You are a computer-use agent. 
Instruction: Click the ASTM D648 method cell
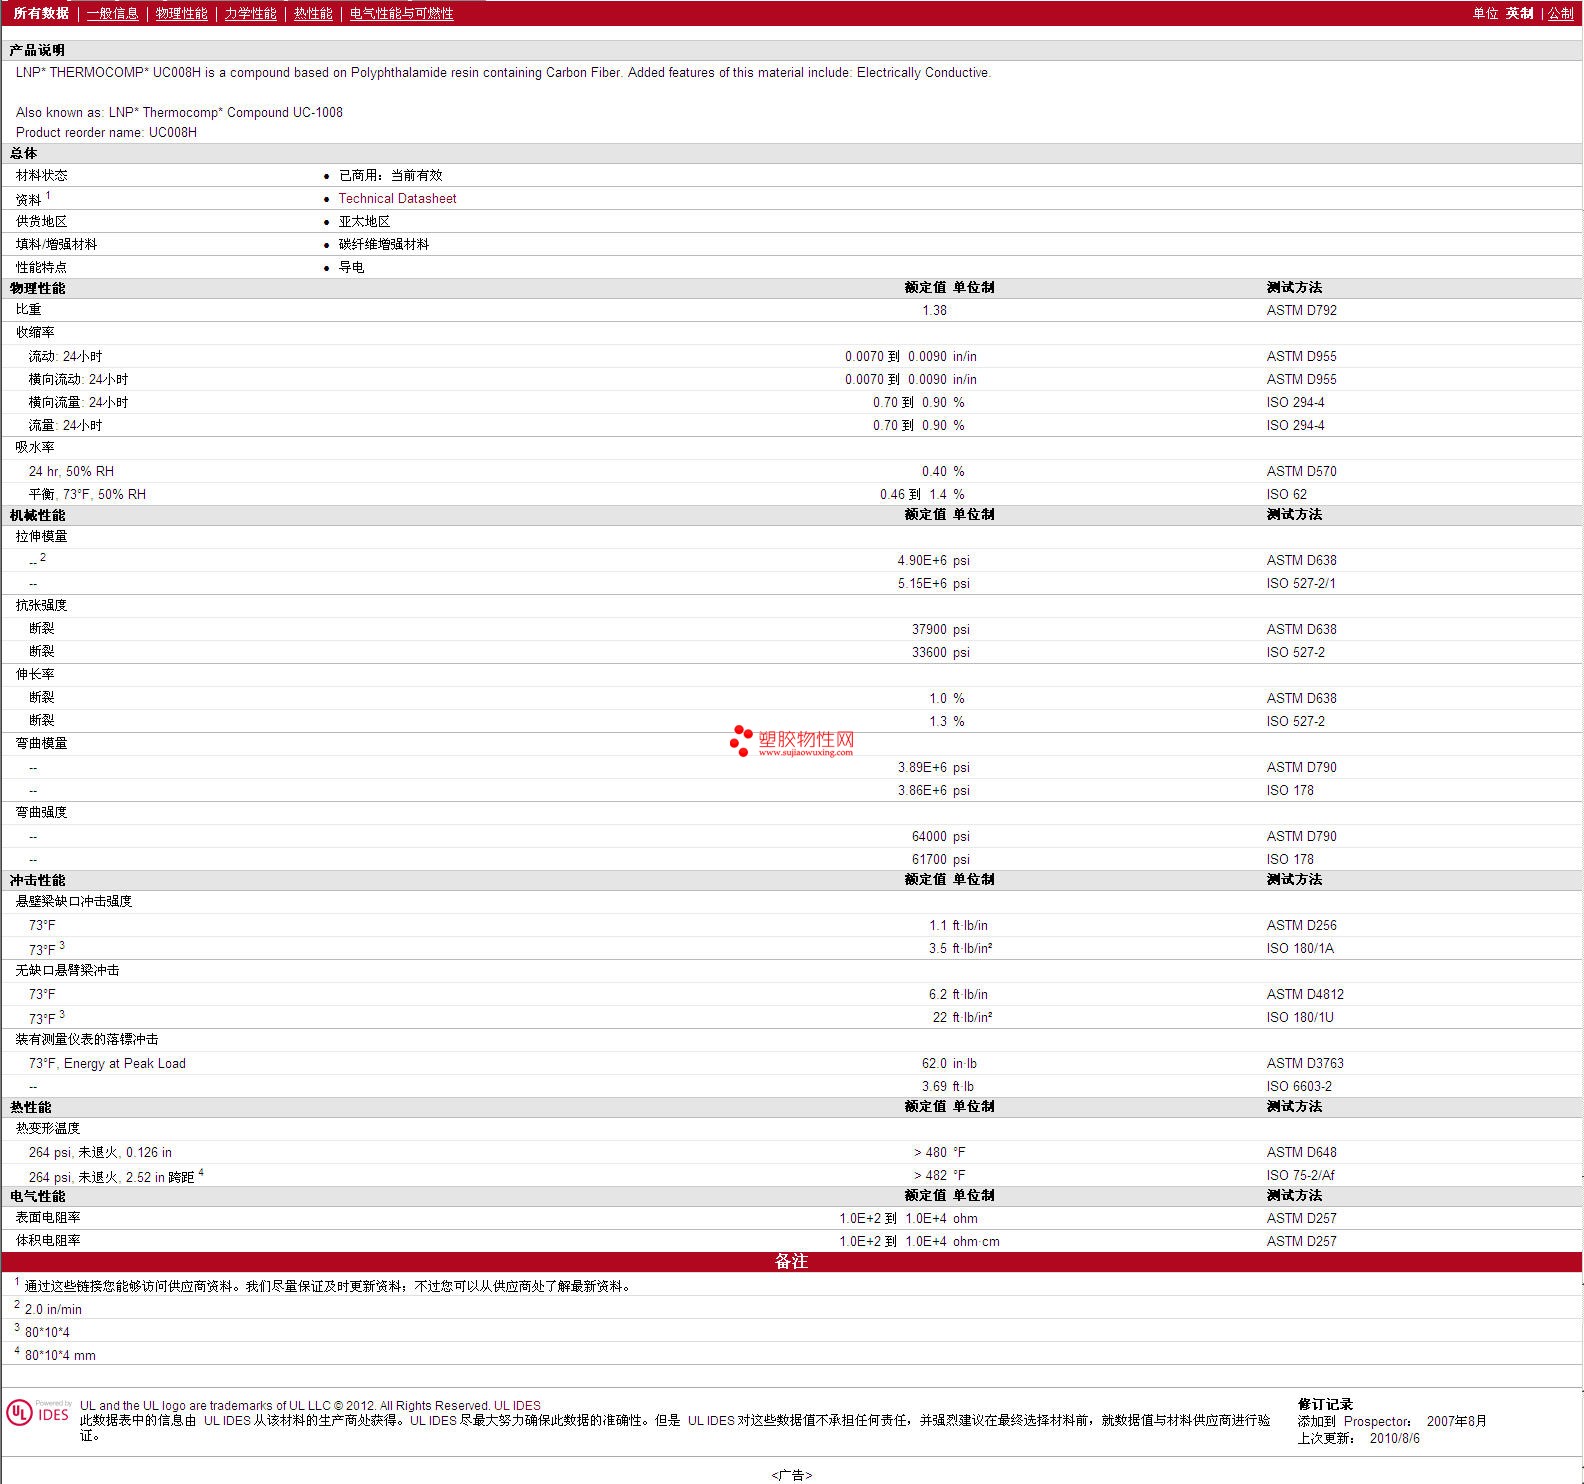[x=1301, y=1152]
